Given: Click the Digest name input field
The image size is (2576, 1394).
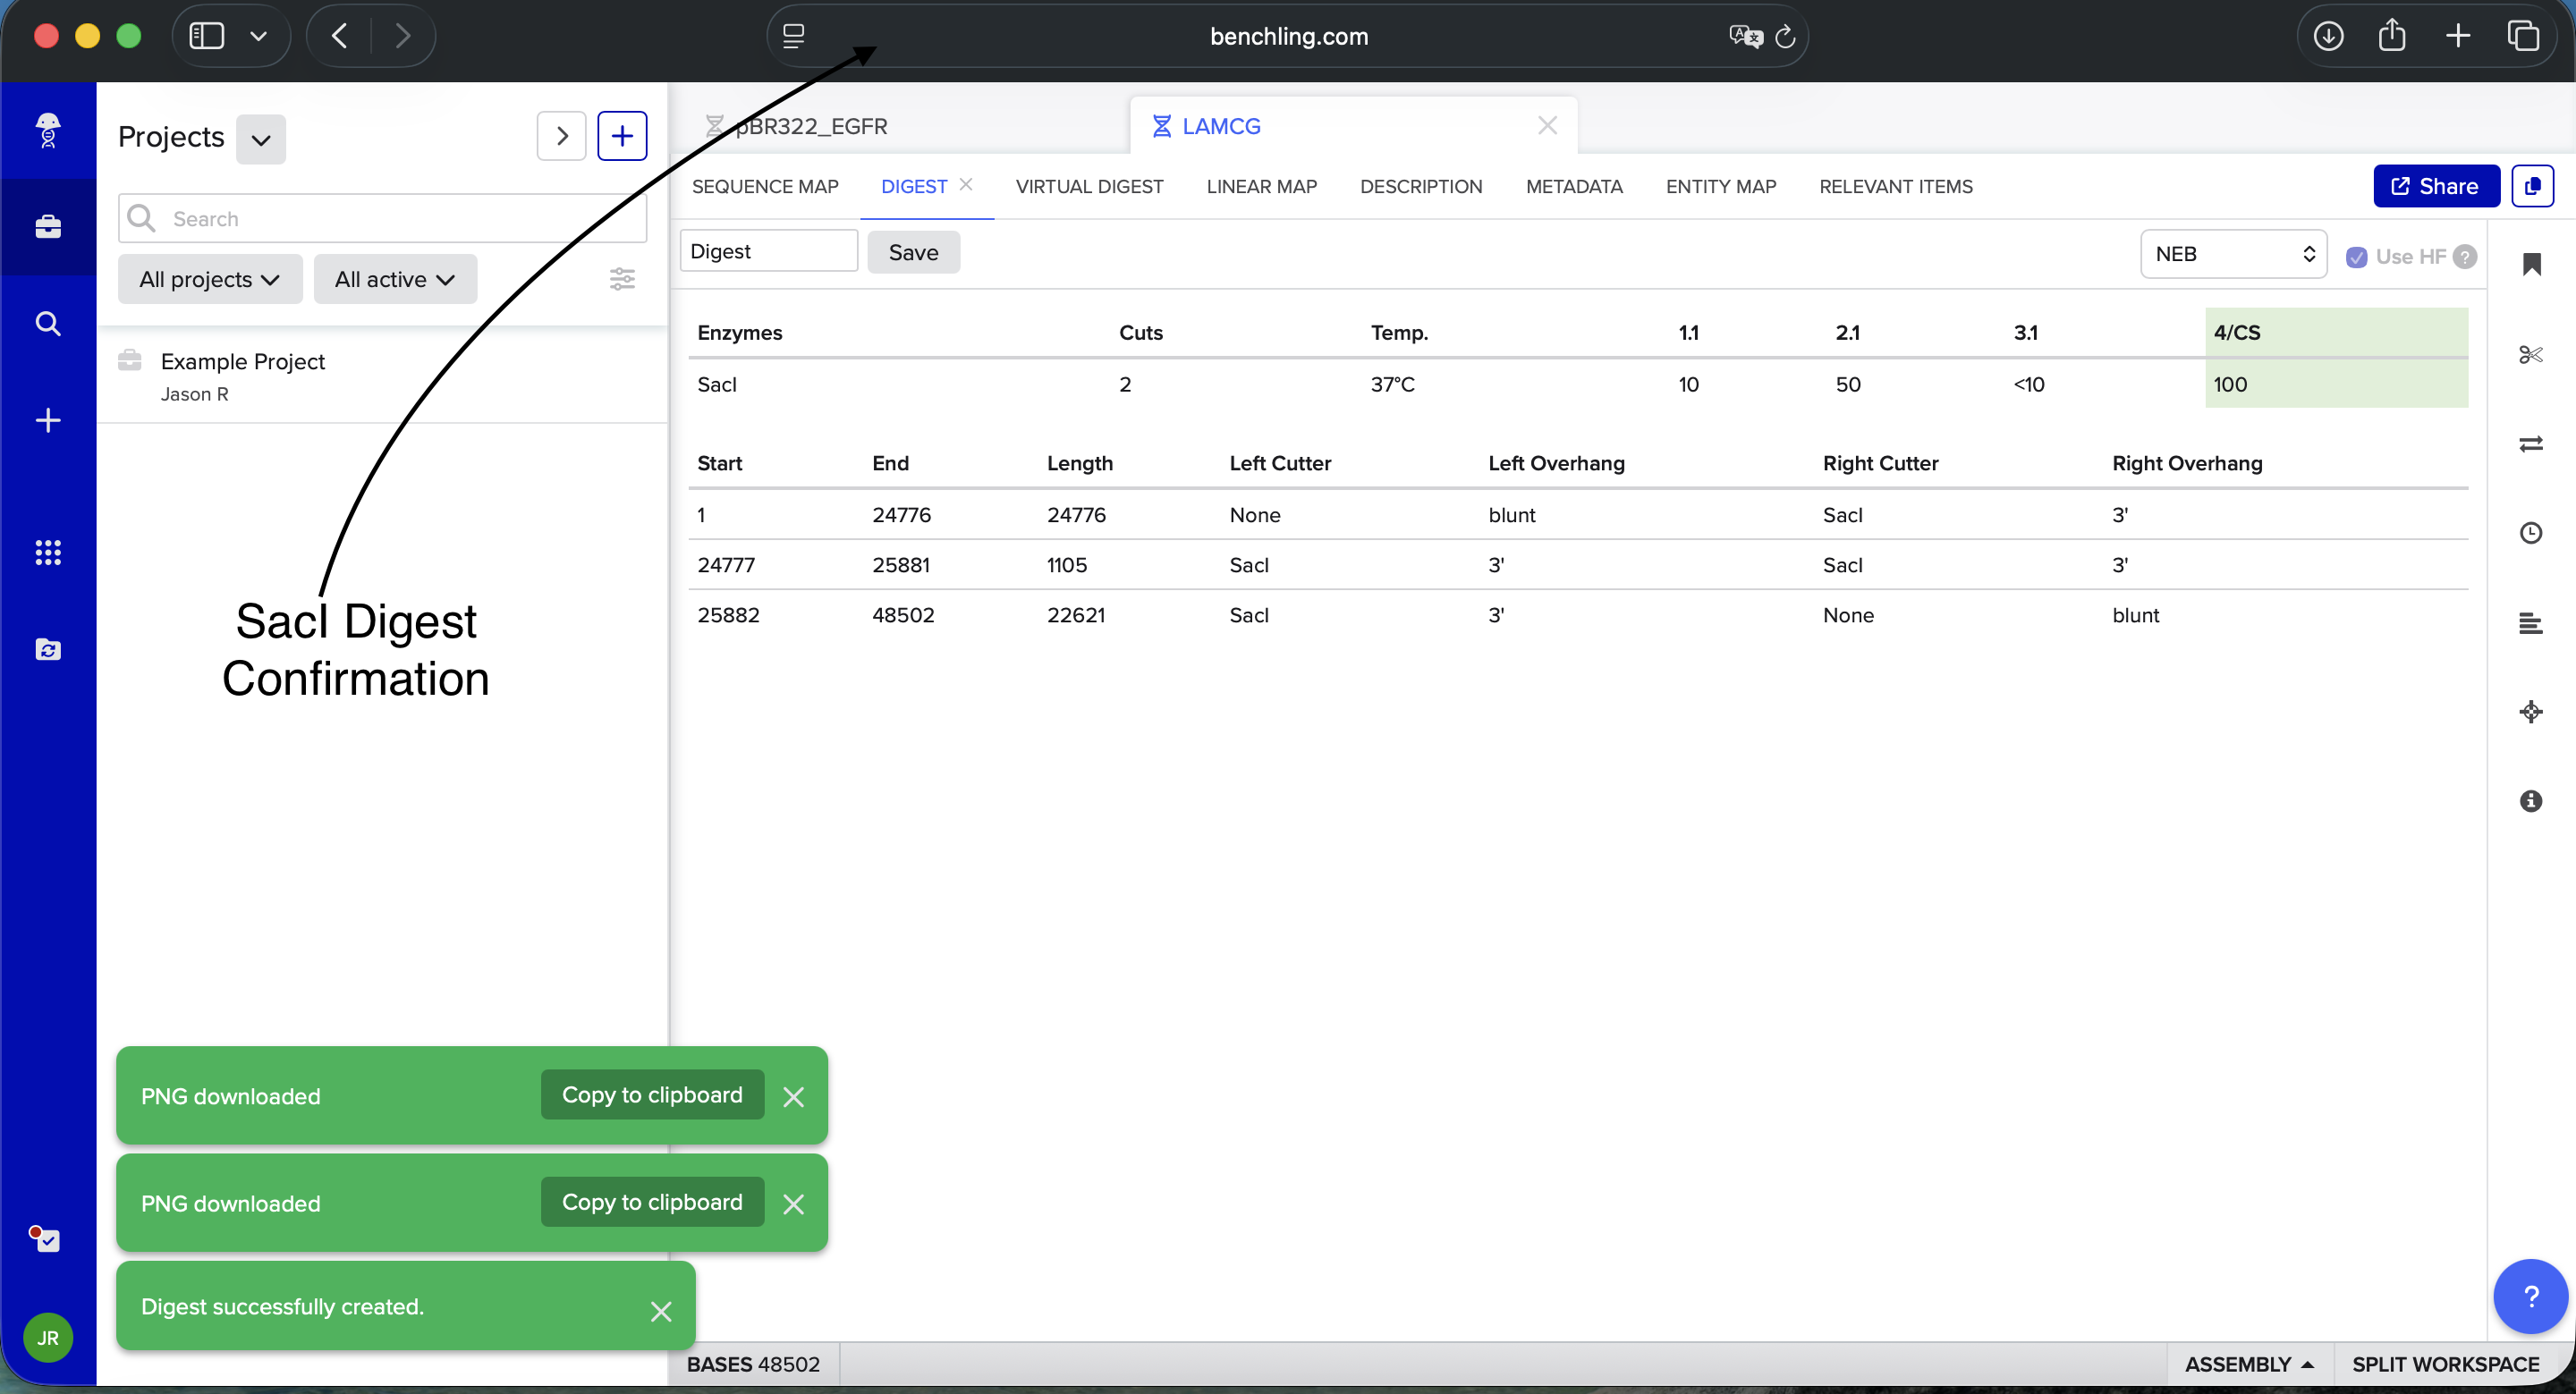Looking at the screenshot, I should [768, 251].
